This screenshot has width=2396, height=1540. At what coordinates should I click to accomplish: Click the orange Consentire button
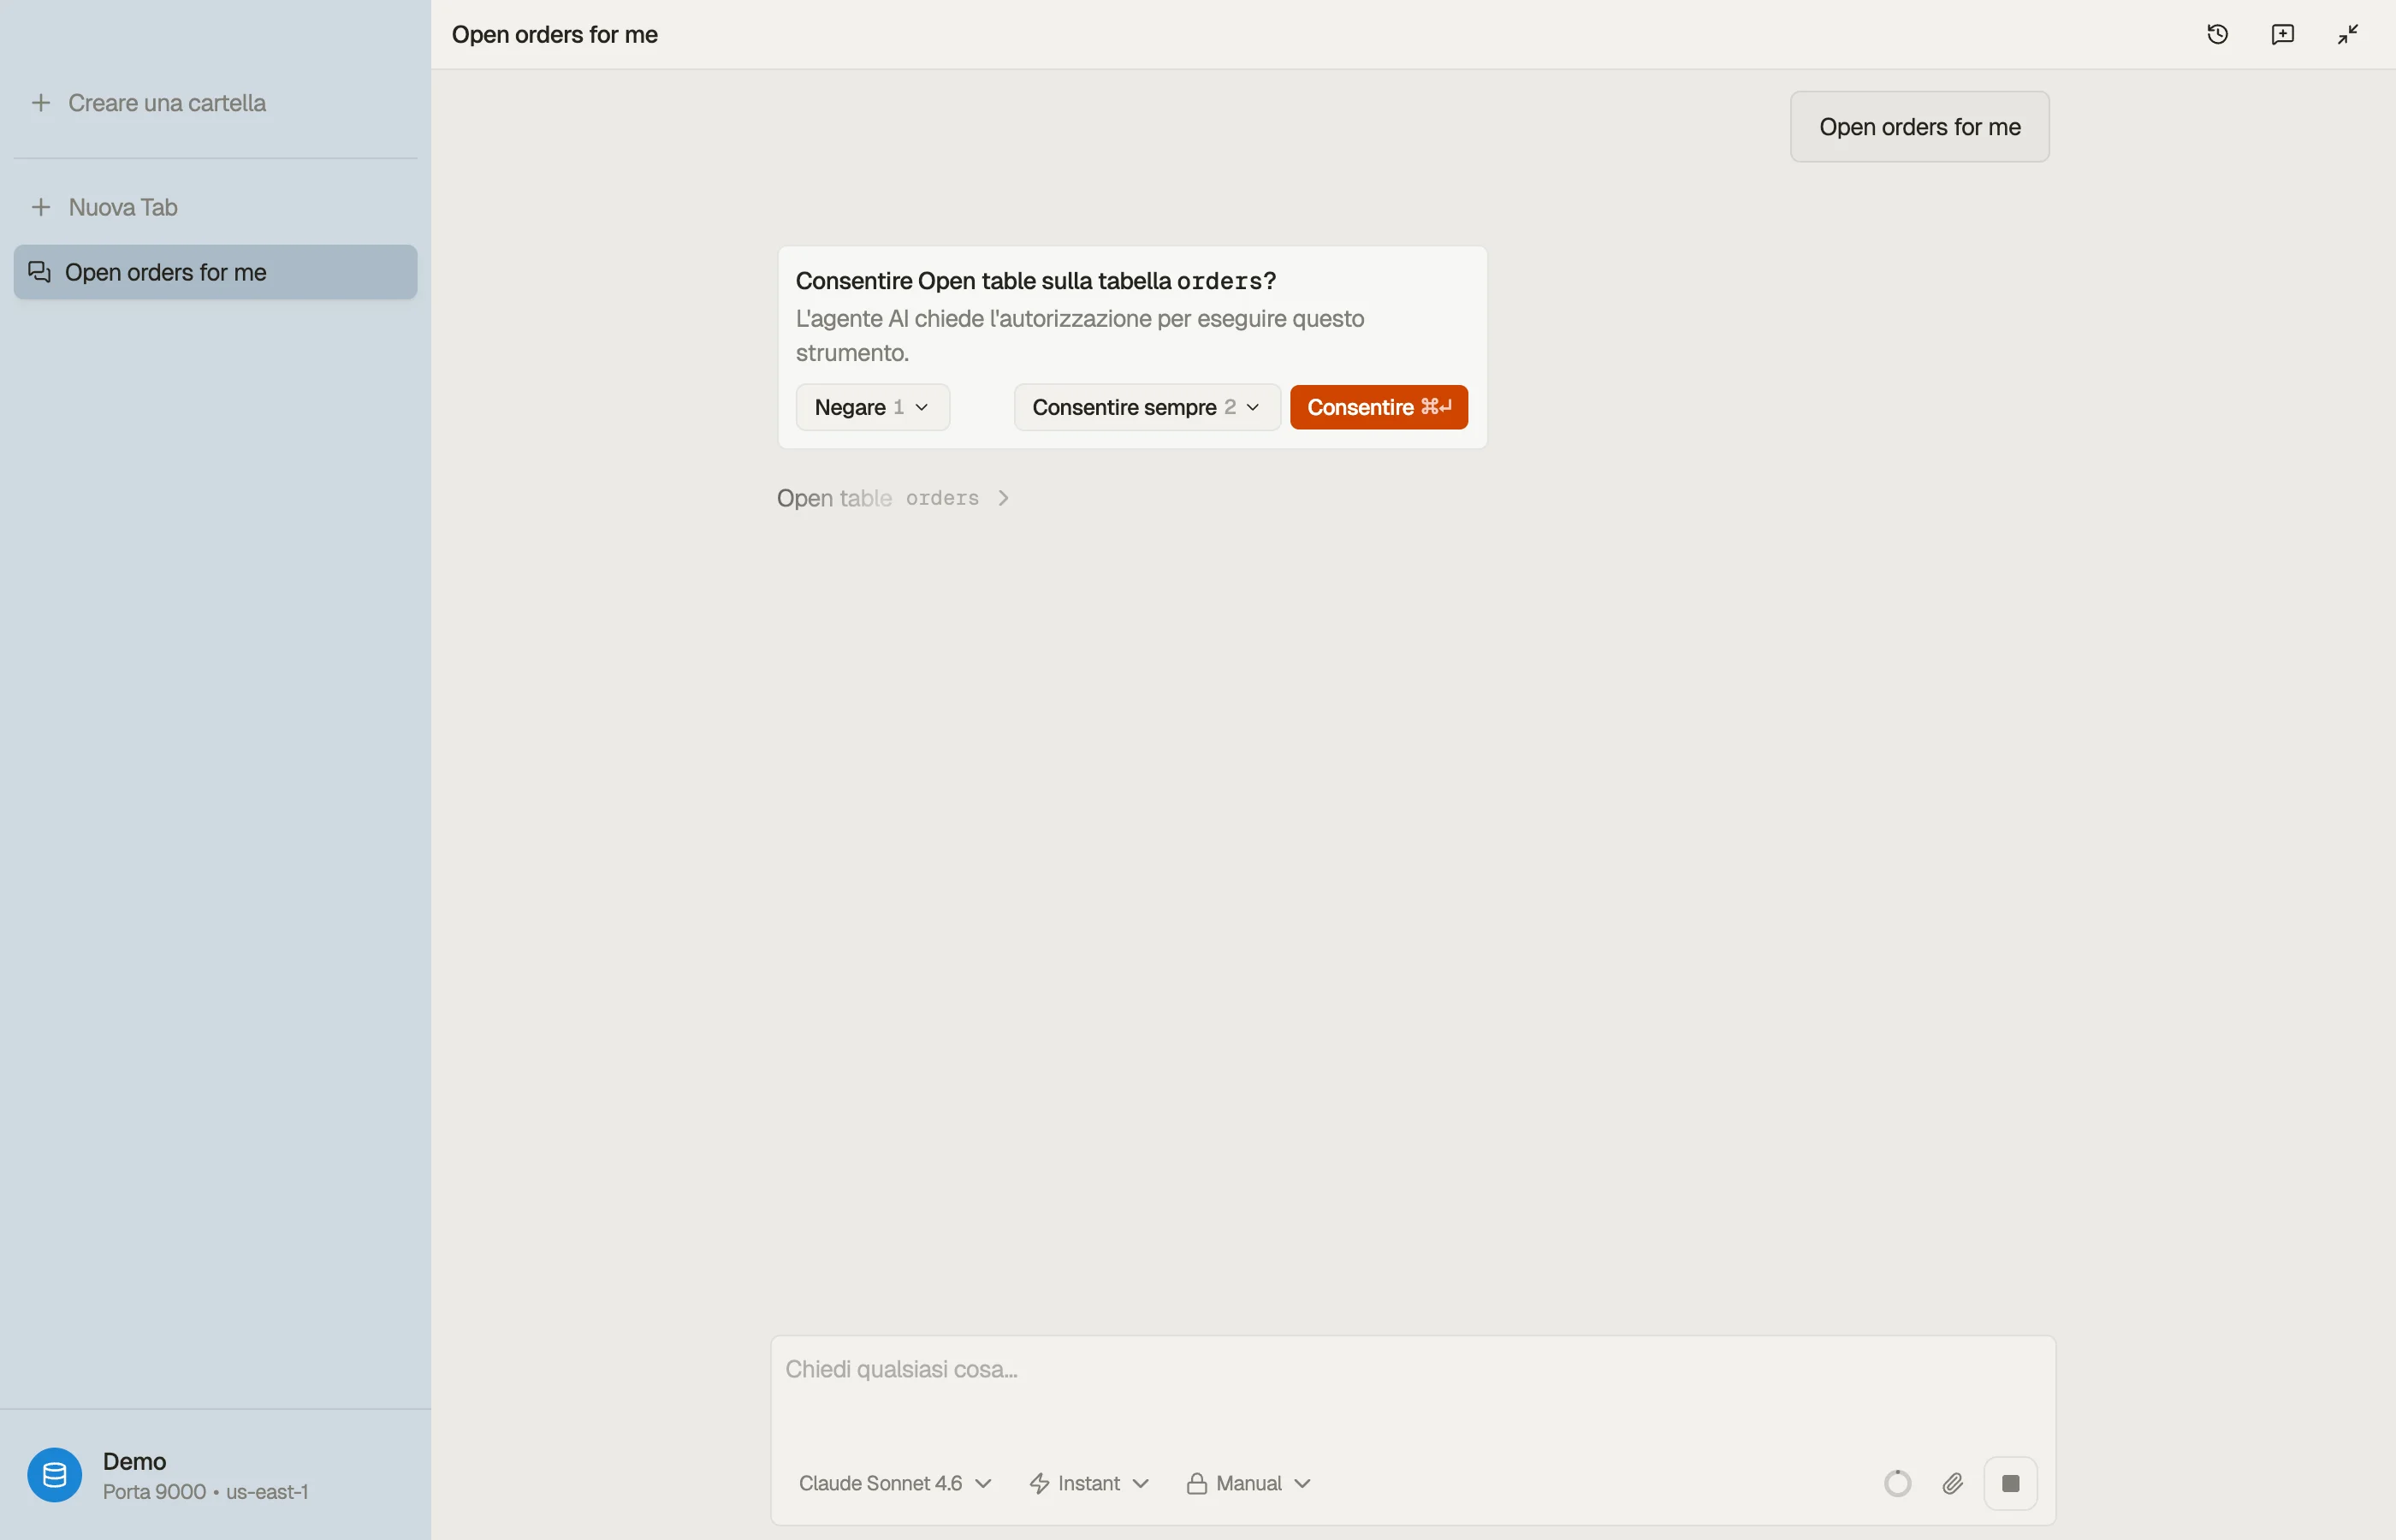point(1378,407)
